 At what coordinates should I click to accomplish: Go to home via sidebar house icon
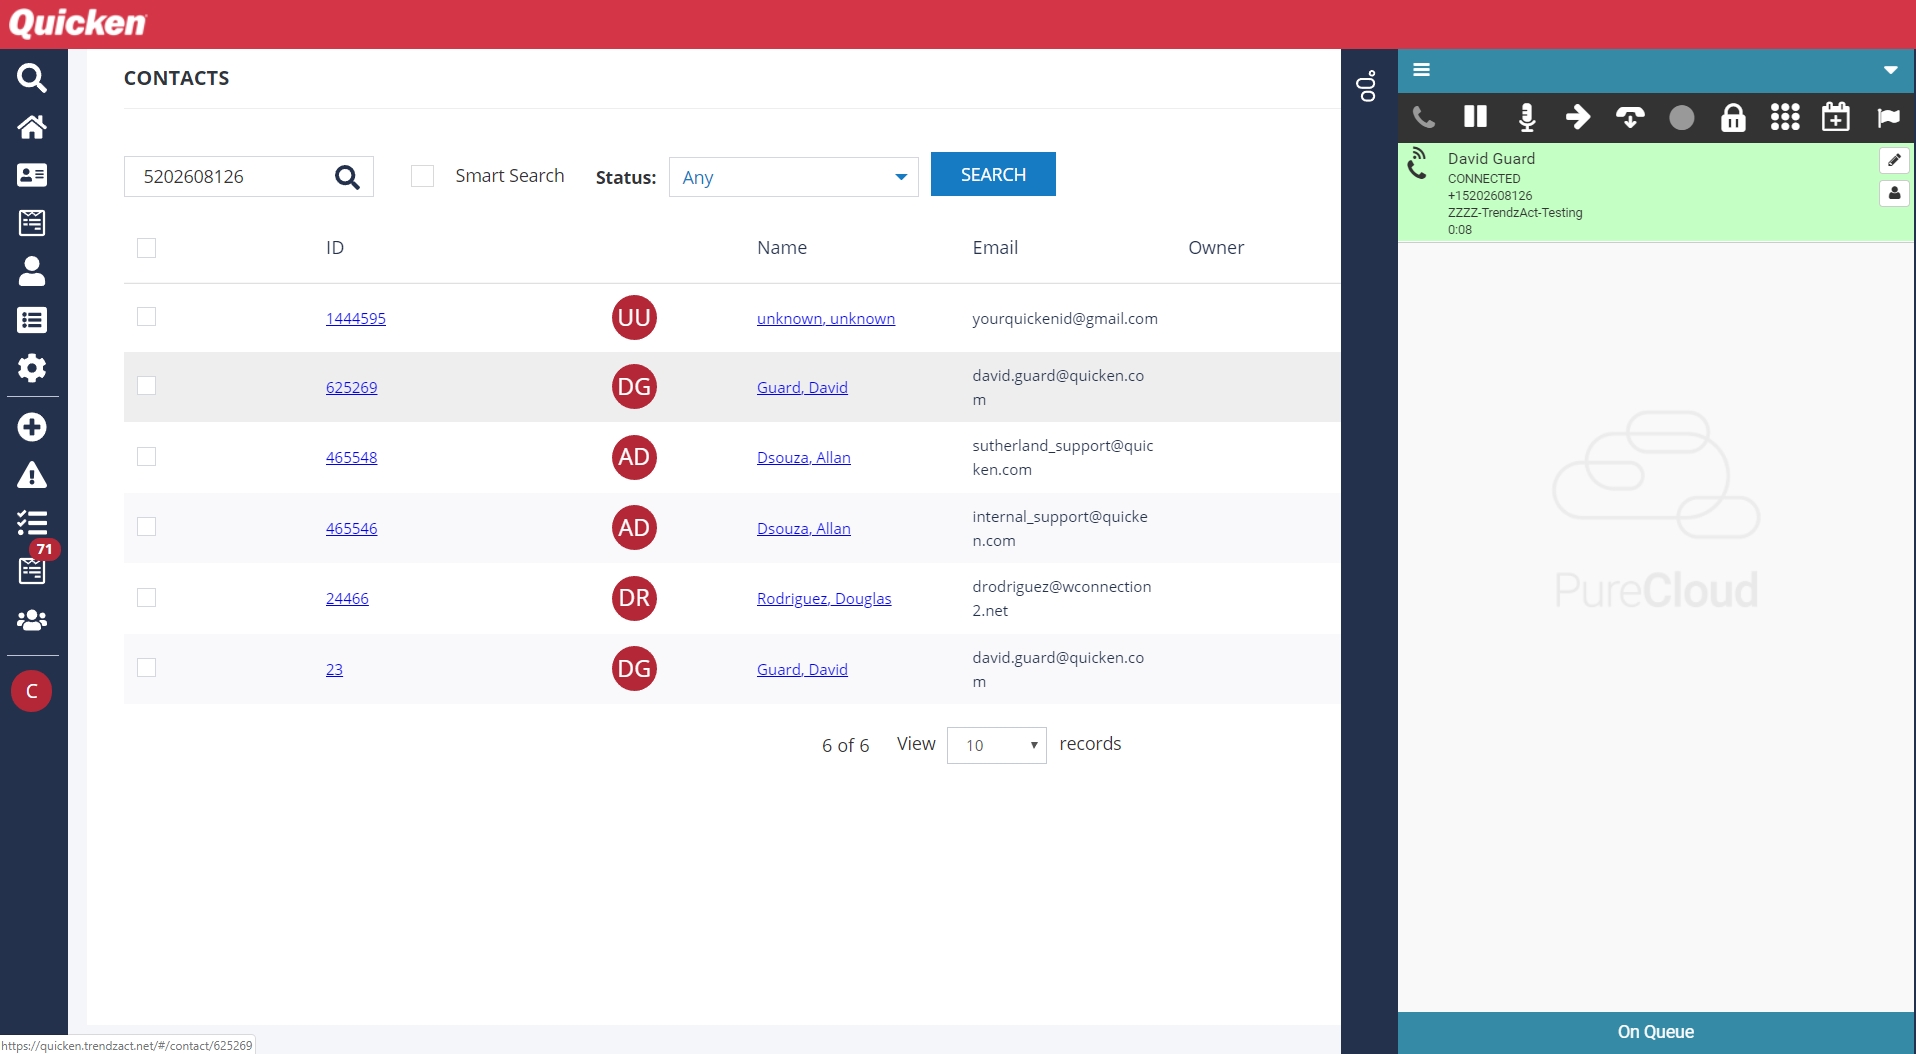32,127
